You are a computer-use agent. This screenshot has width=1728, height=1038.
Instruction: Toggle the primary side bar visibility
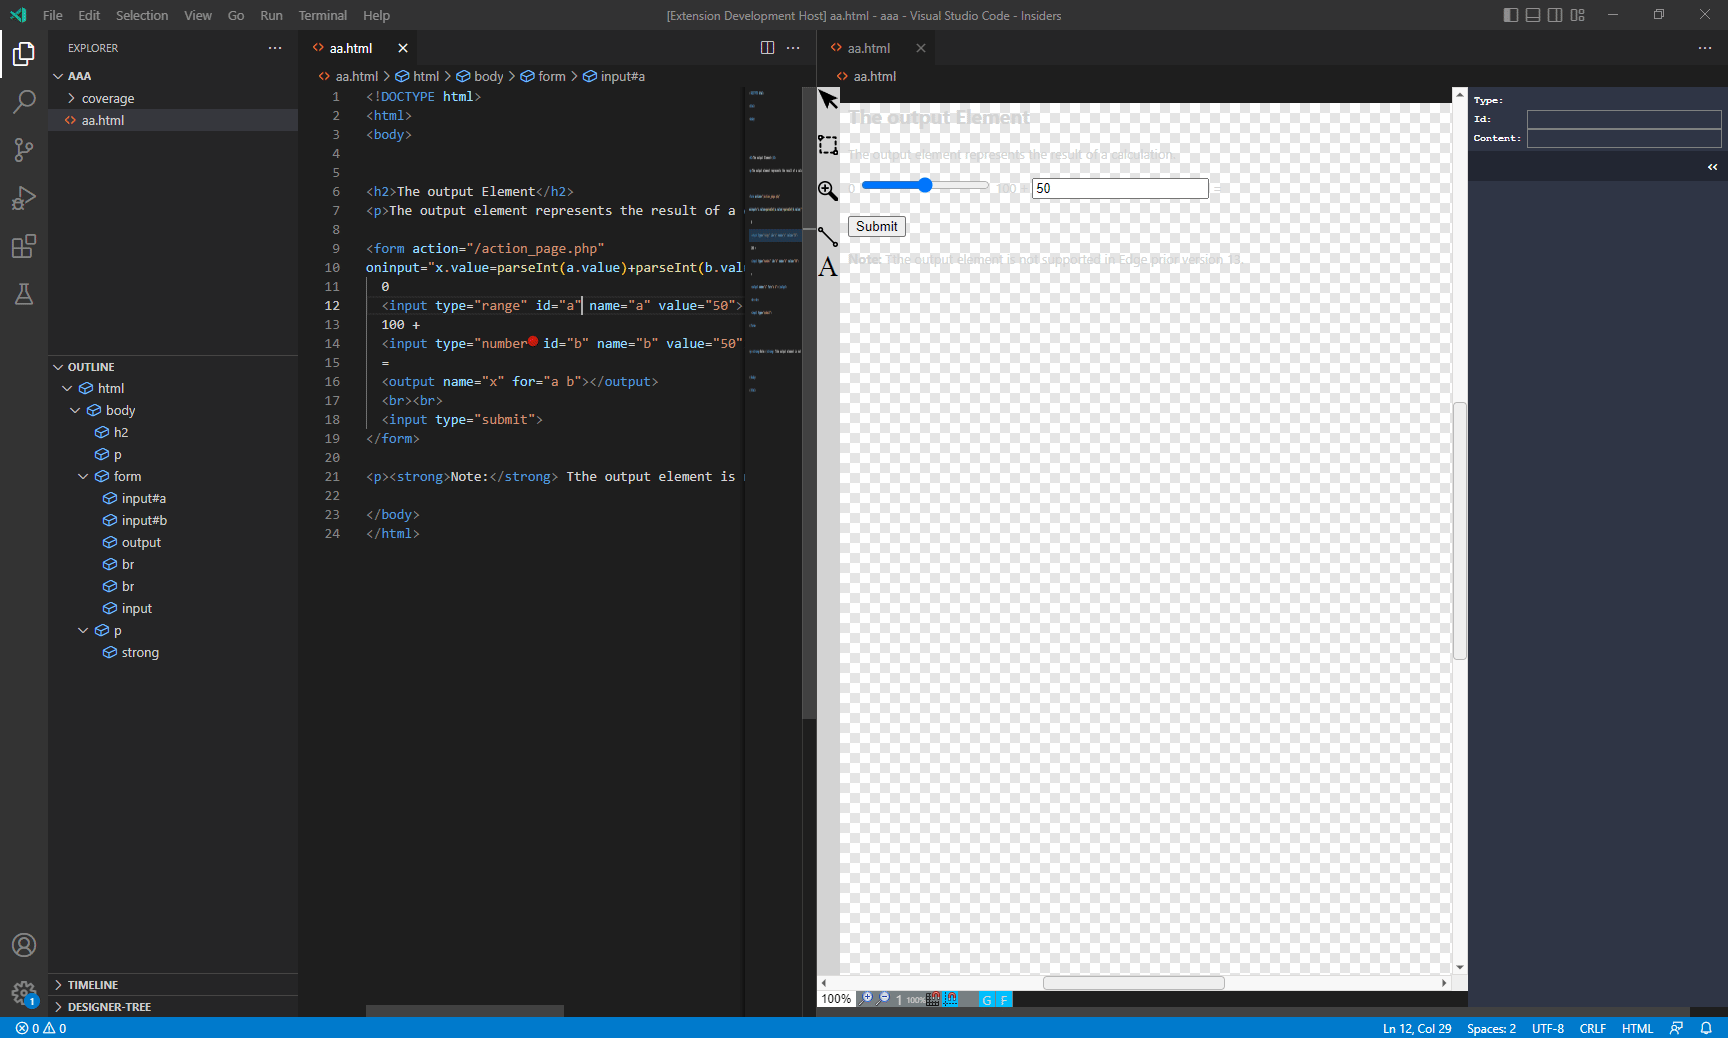tap(1511, 15)
